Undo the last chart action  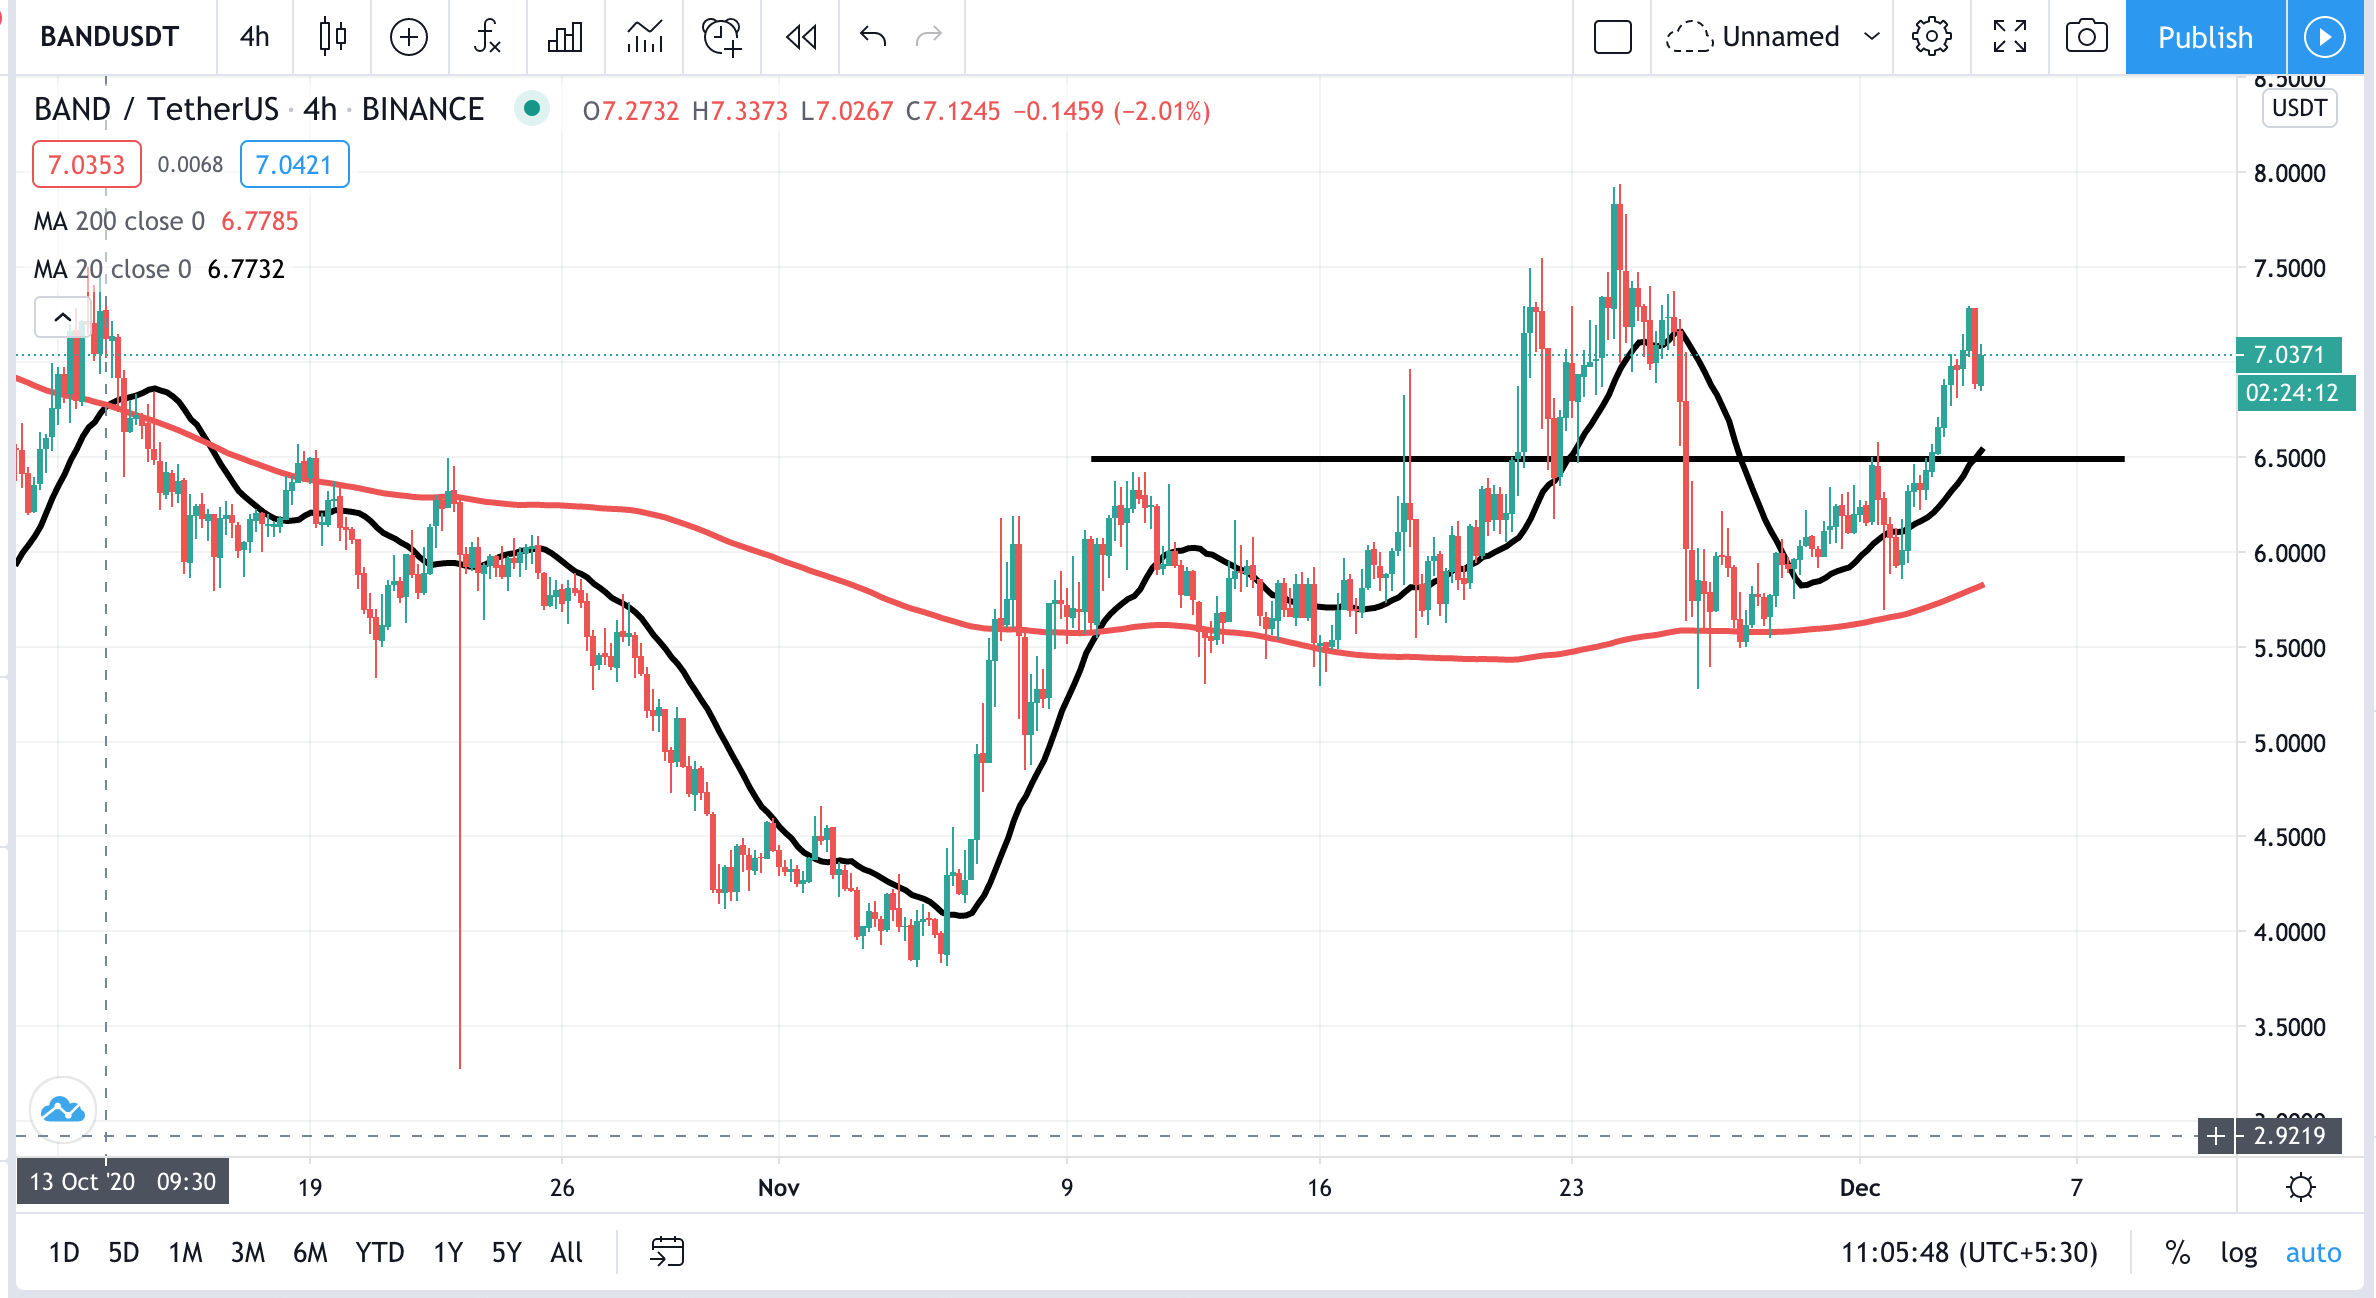pyautogui.click(x=873, y=37)
